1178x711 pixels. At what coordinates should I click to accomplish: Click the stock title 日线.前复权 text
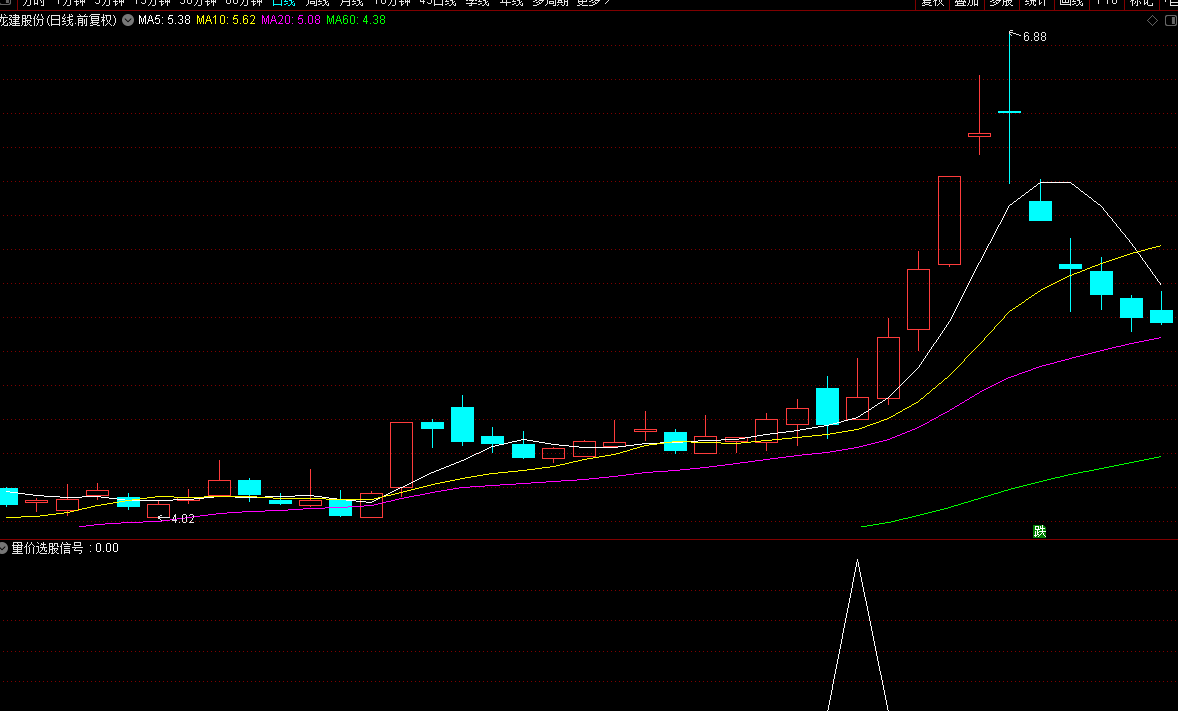tap(59, 20)
